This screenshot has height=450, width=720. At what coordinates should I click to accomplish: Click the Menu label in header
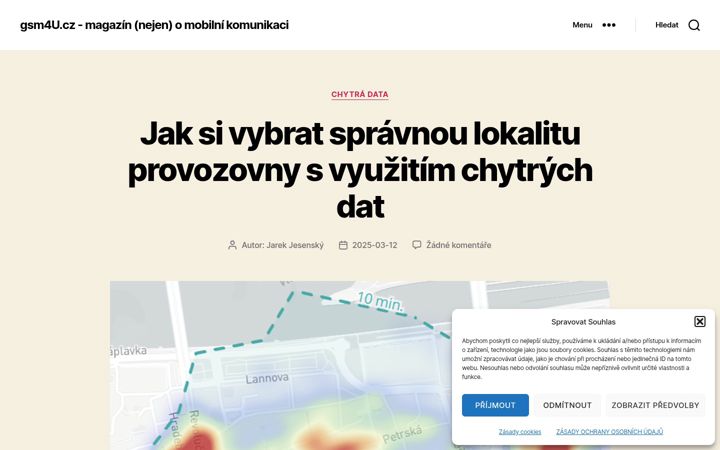[582, 25]
